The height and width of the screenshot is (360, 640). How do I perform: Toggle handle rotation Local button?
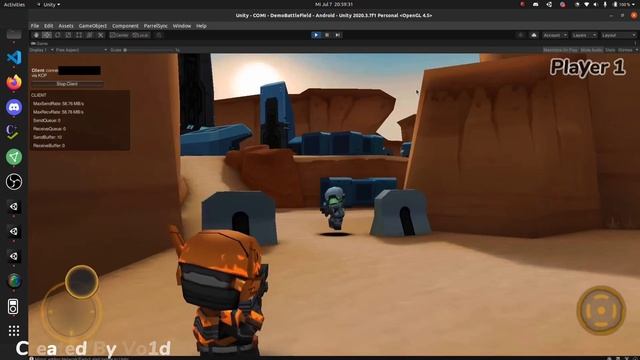141,35
